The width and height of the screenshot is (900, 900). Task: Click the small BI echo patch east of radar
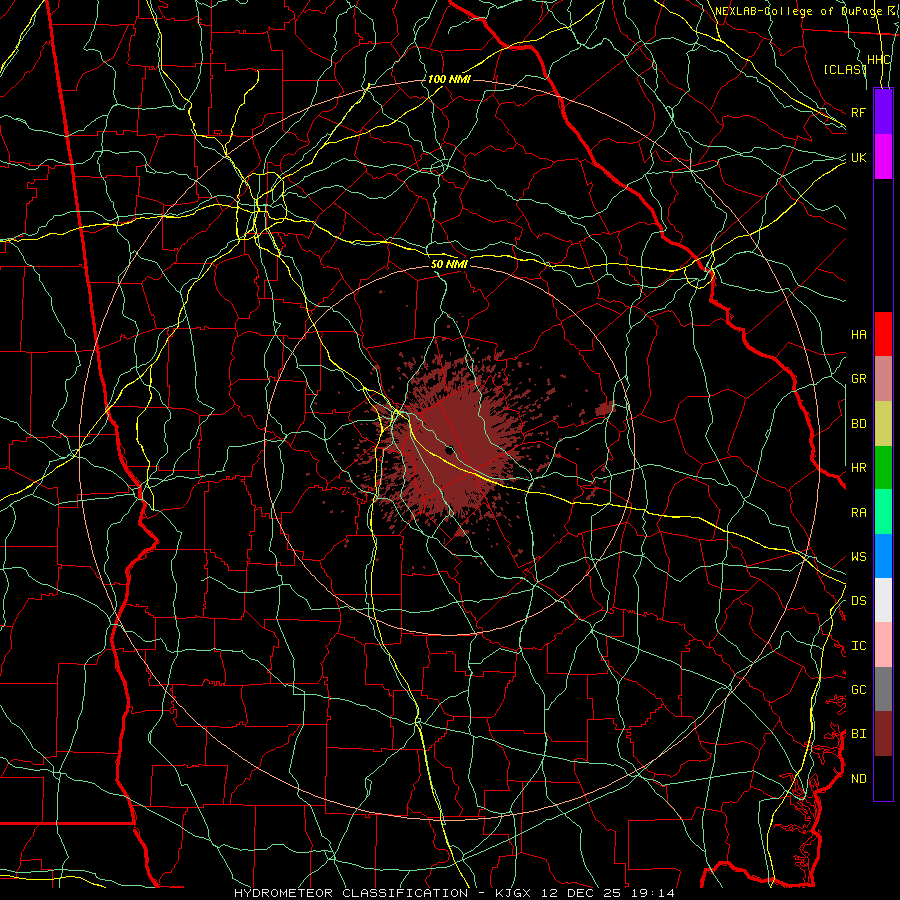(604, 409)
